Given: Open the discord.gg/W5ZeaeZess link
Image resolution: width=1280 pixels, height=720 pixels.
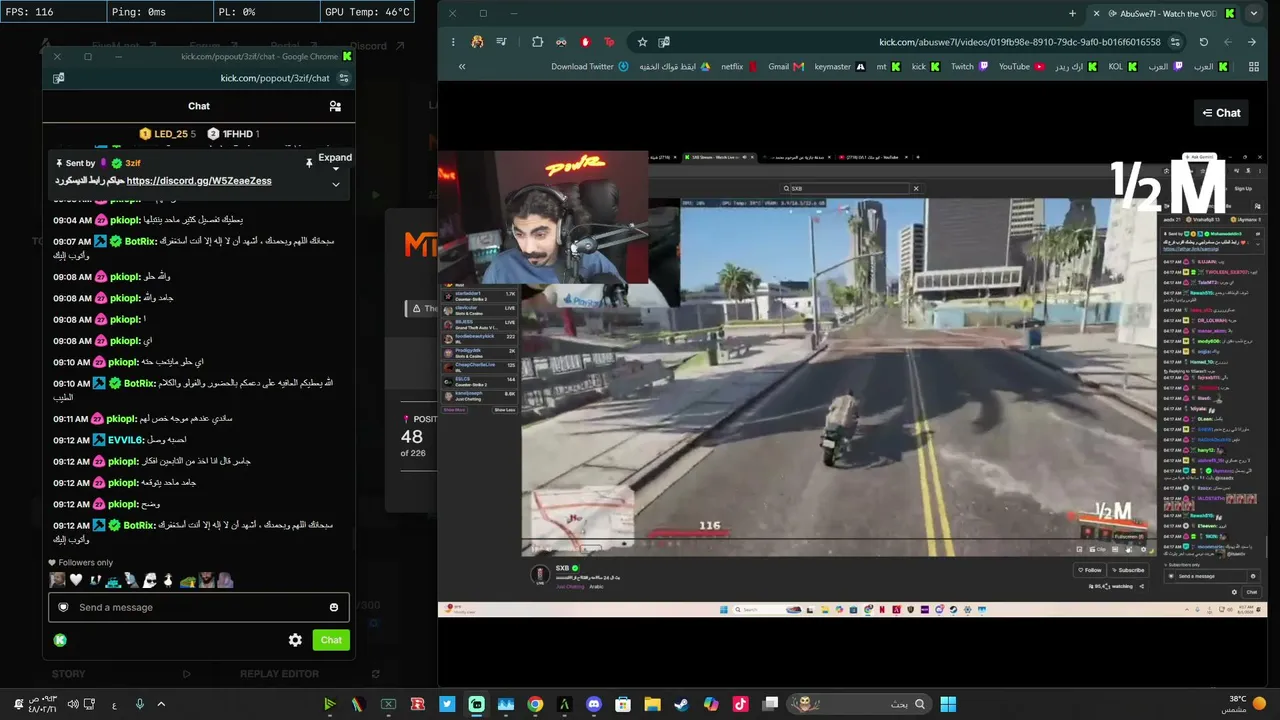Looking at the screenshot, I should pos(199,181).
